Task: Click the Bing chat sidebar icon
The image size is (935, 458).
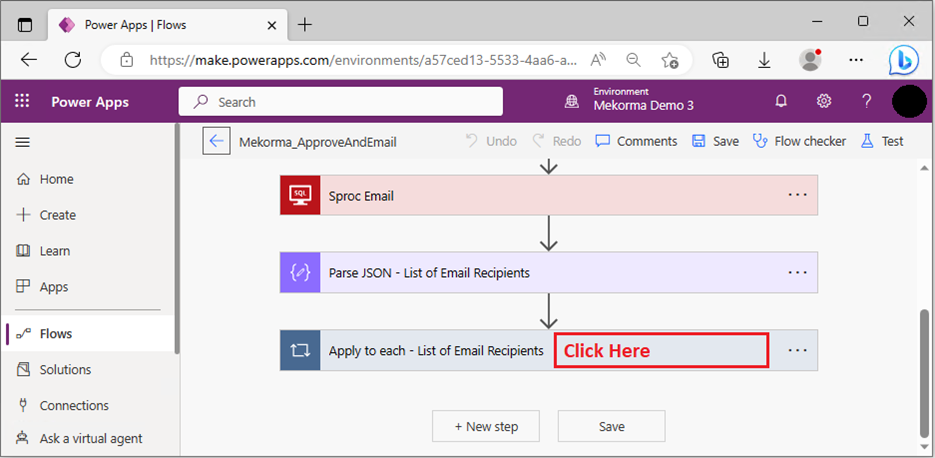Action: pyautogui.click(x=903, y=60)
